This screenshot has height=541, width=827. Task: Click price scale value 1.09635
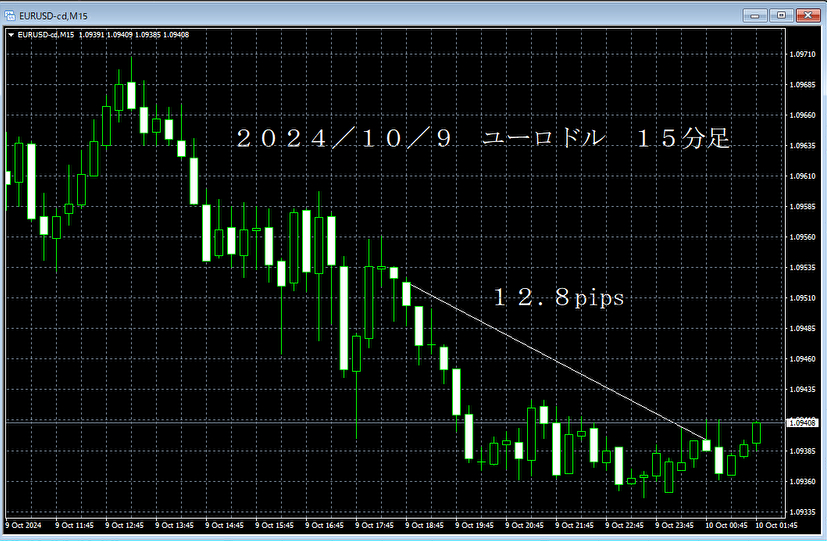[x=802, y=146]
